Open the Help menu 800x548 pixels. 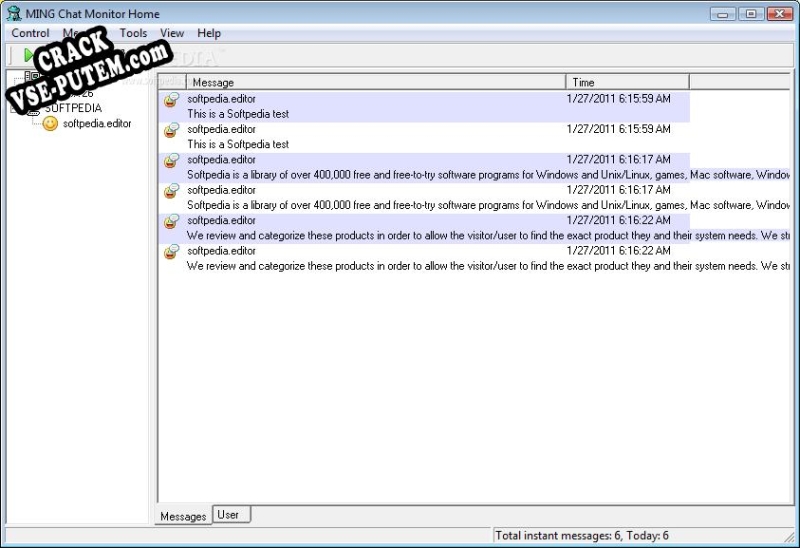tap(209, 33)
